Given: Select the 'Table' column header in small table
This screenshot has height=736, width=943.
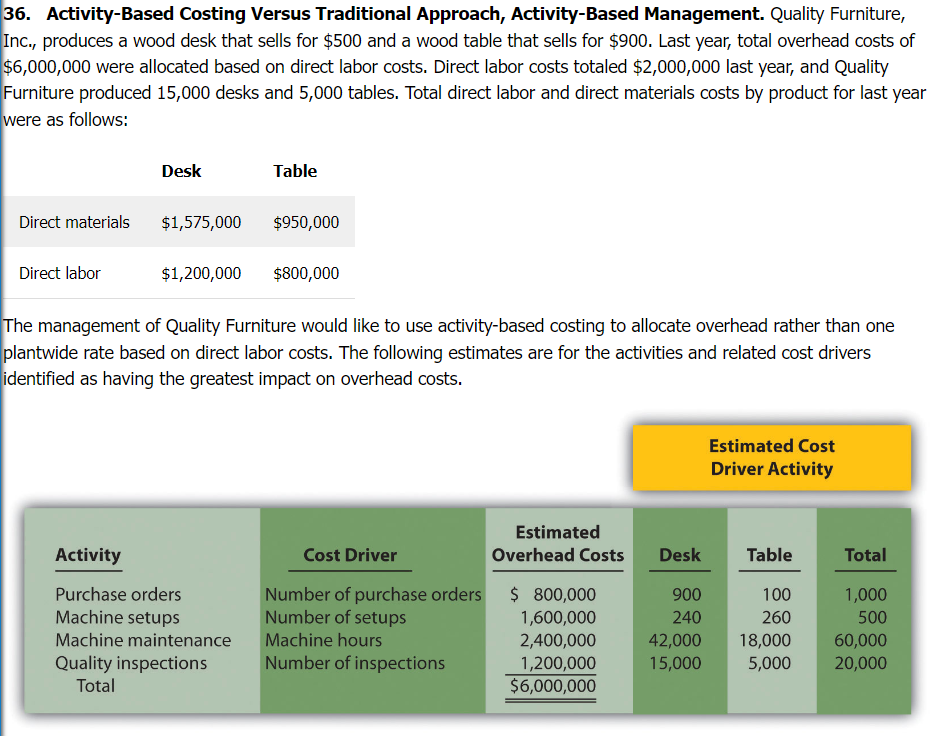Looking at the screenshot, I should (x=295, y=171).
